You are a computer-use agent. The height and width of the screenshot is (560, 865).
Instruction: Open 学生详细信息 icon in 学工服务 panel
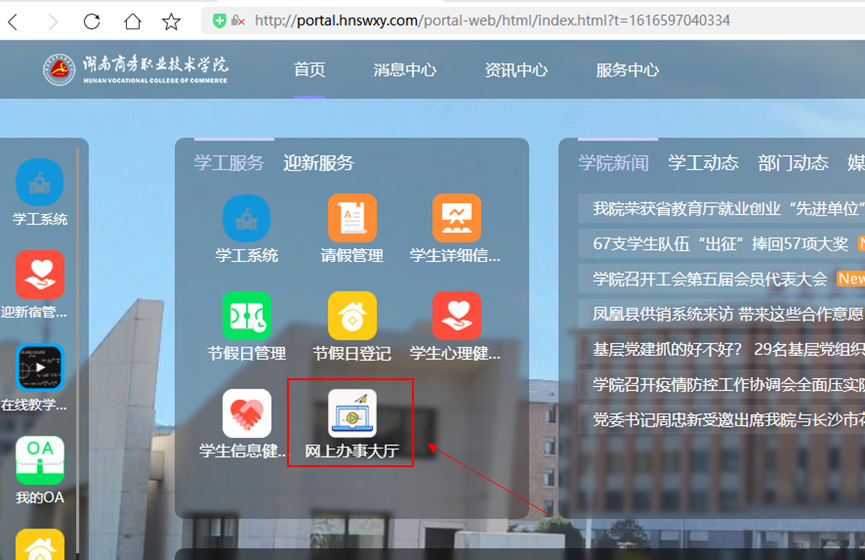coord(456,219)
